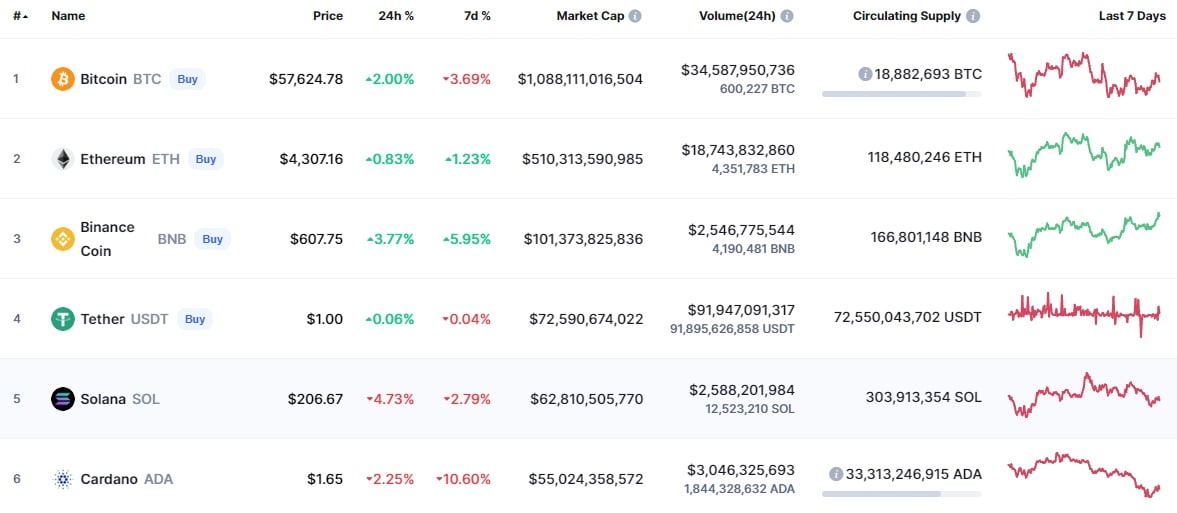Click info icon beside Cardano supply

click(836, 474)
